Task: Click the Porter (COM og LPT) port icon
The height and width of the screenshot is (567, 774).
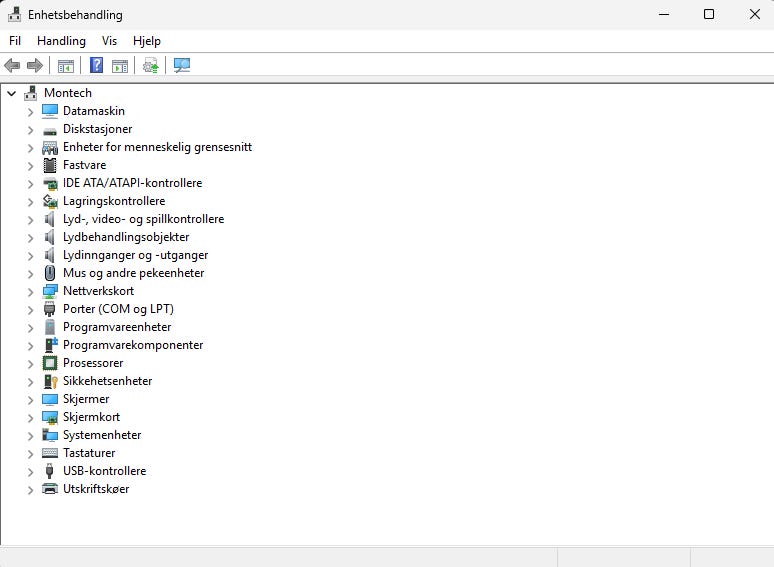Action: 49,309
